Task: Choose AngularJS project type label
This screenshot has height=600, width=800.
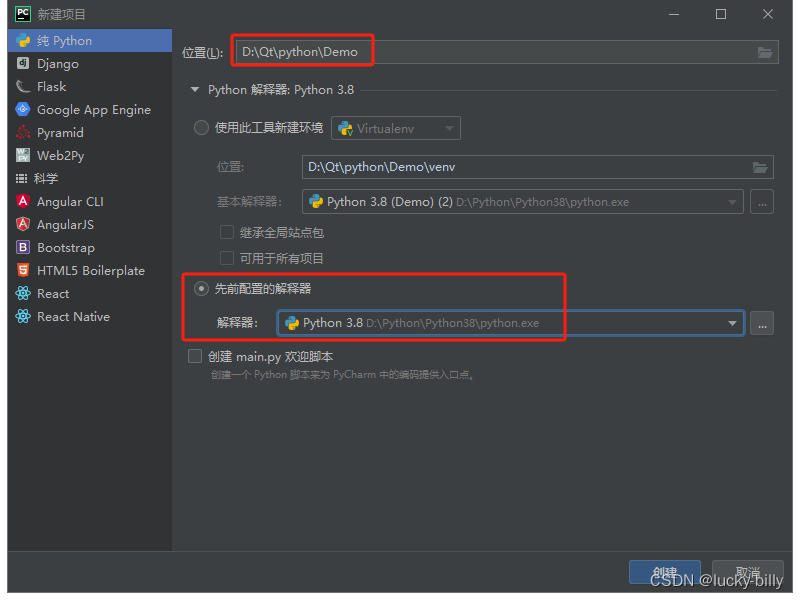Action: [65, 225]
